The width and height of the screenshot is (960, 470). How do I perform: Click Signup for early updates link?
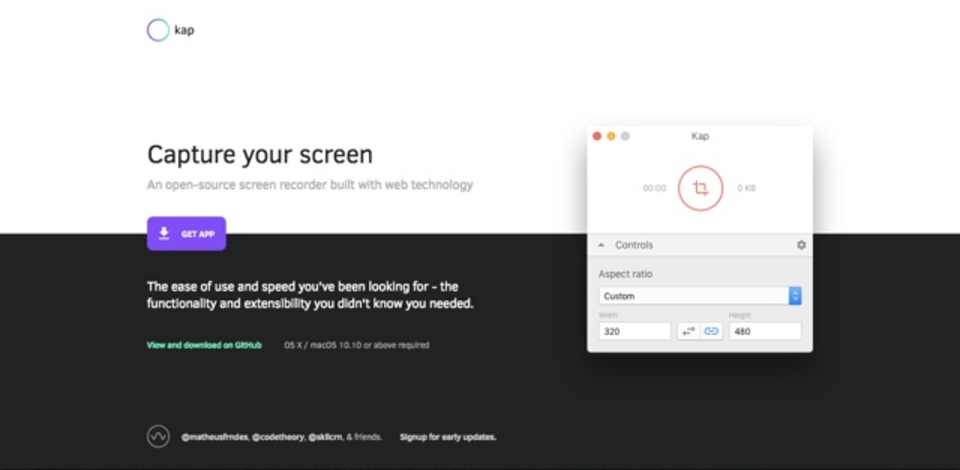click(448, 437)
